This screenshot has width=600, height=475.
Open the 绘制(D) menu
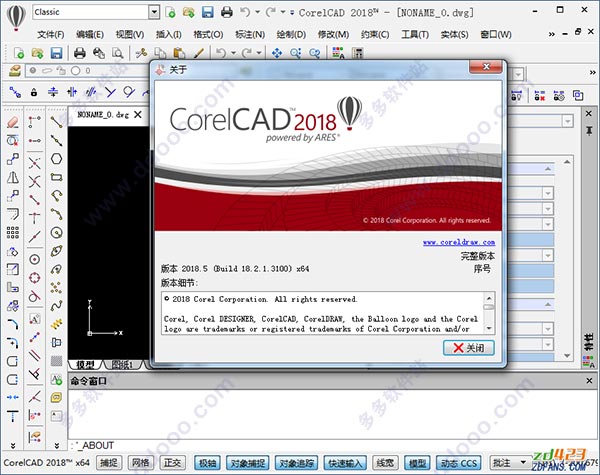[291, 34]
